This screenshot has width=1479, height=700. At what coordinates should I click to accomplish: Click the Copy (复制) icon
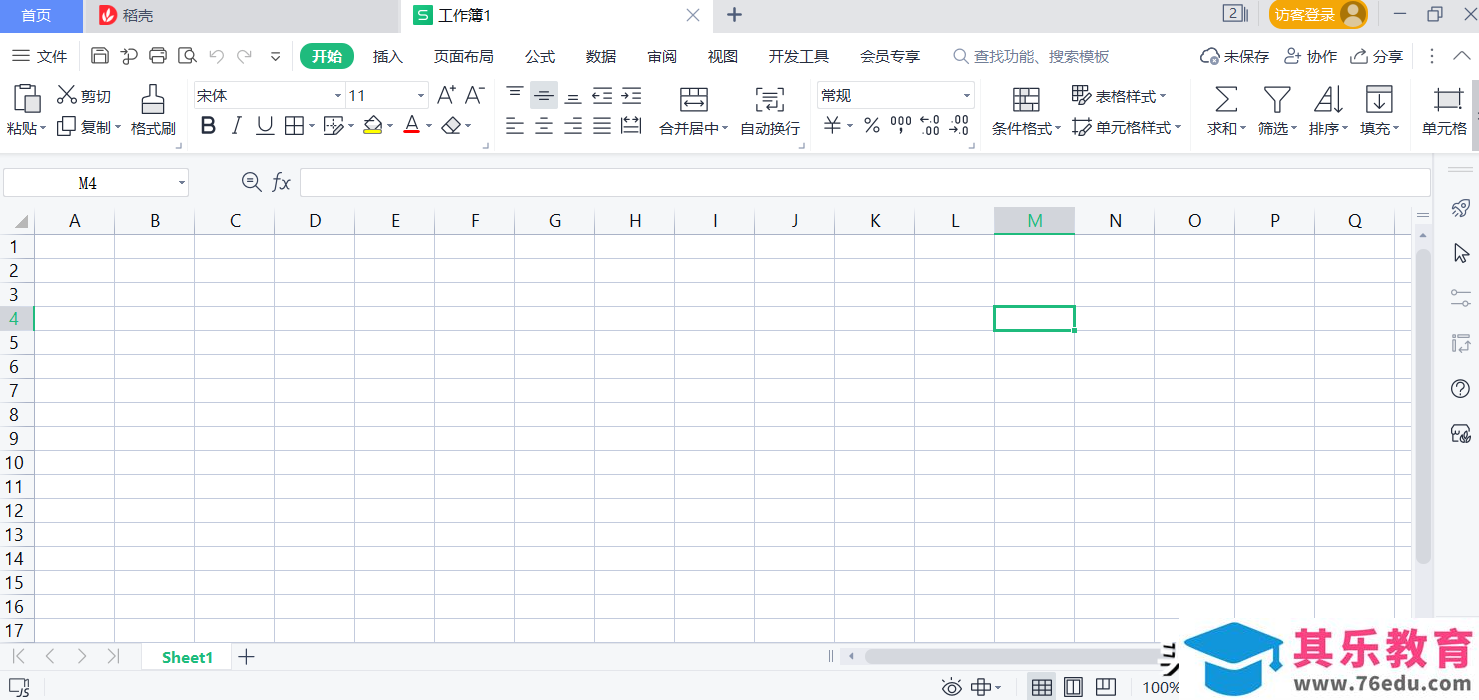pyautogui.click(x=67, y=127)
